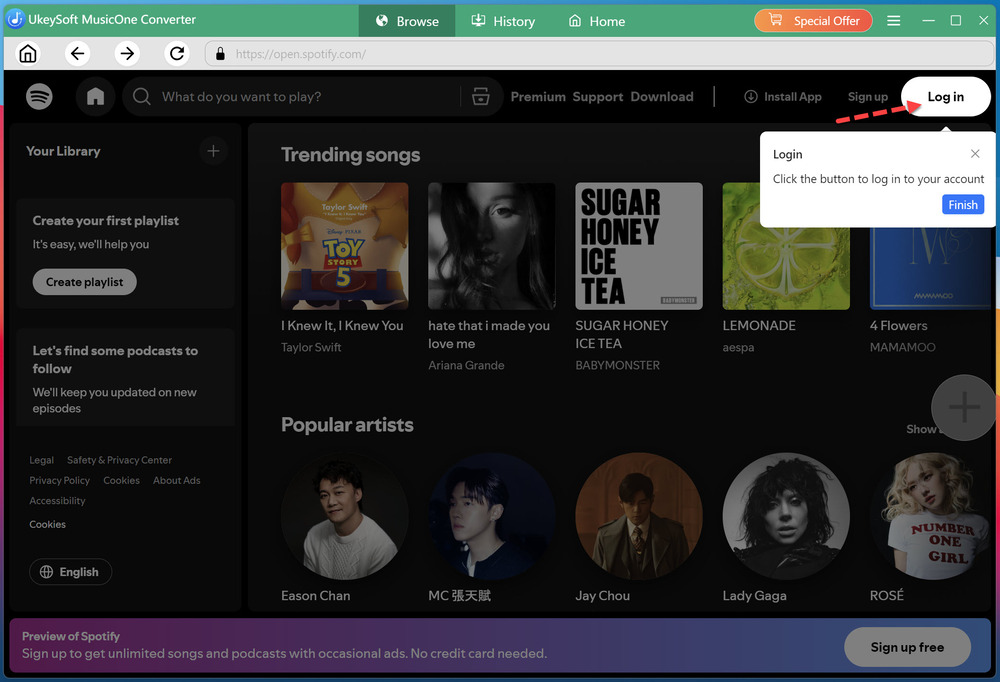Open the Browse icon next to the search box
Screen dimensions: 1000x682
click(x=480, y=97)
